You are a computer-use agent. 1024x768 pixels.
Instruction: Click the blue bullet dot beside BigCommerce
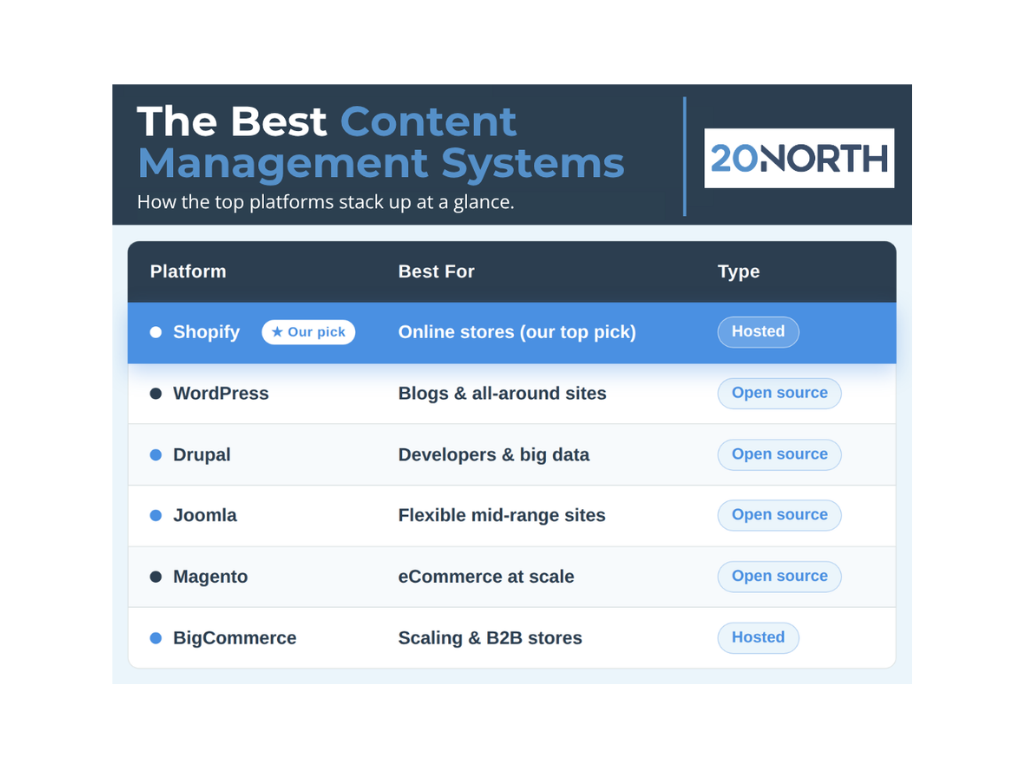[x=155, y=638]
